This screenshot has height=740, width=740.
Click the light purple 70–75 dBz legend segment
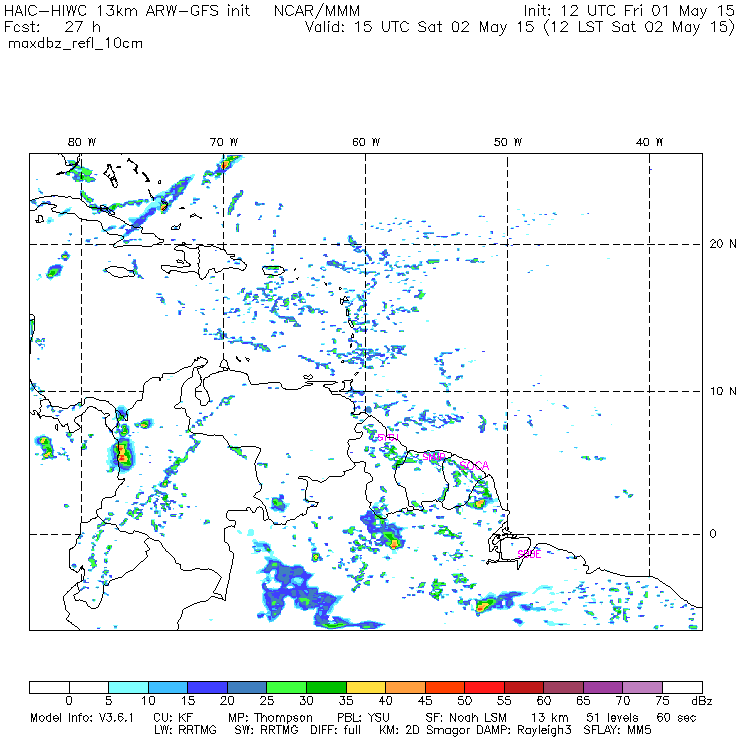point(642,687)
